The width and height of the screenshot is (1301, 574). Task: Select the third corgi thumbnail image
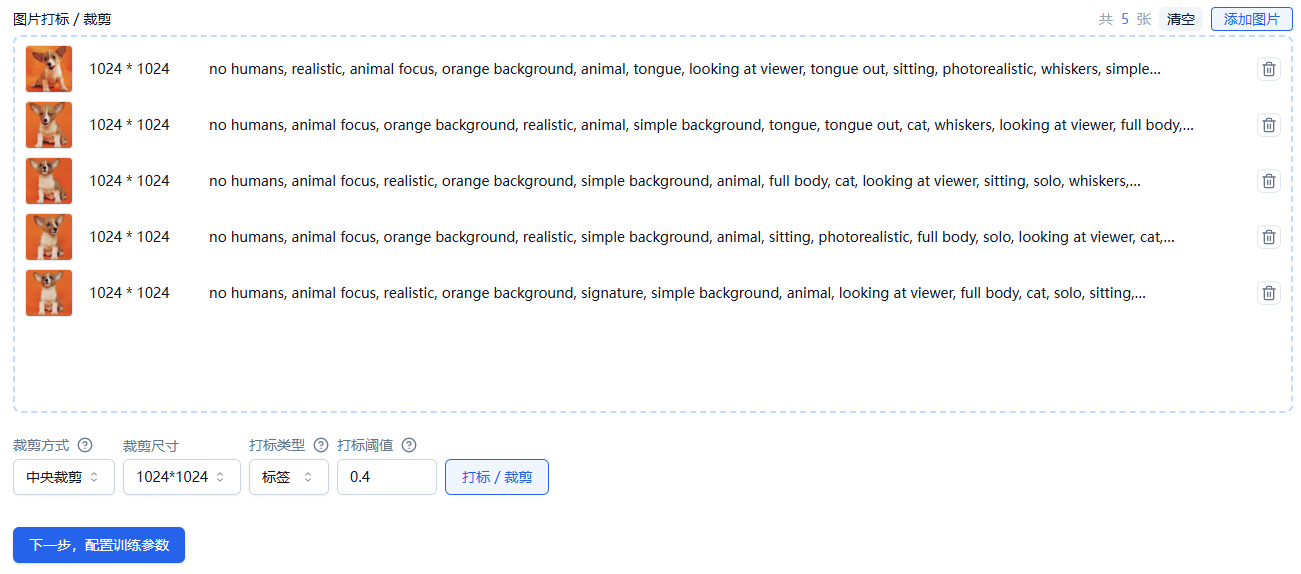[x=49, y=181]
